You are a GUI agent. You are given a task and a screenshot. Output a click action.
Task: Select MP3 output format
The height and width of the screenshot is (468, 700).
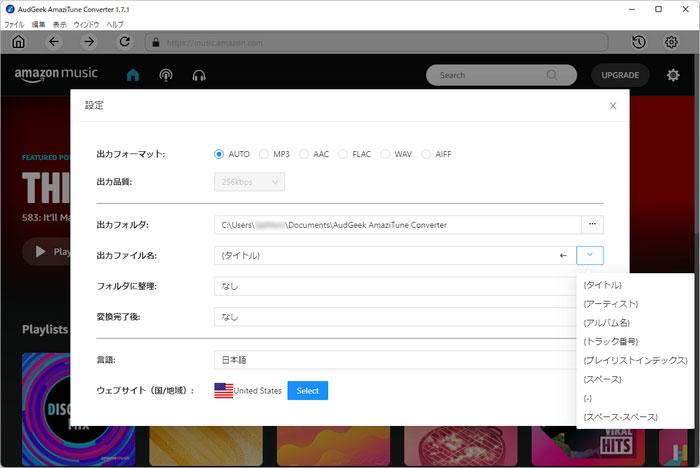(x=264, y=154)
